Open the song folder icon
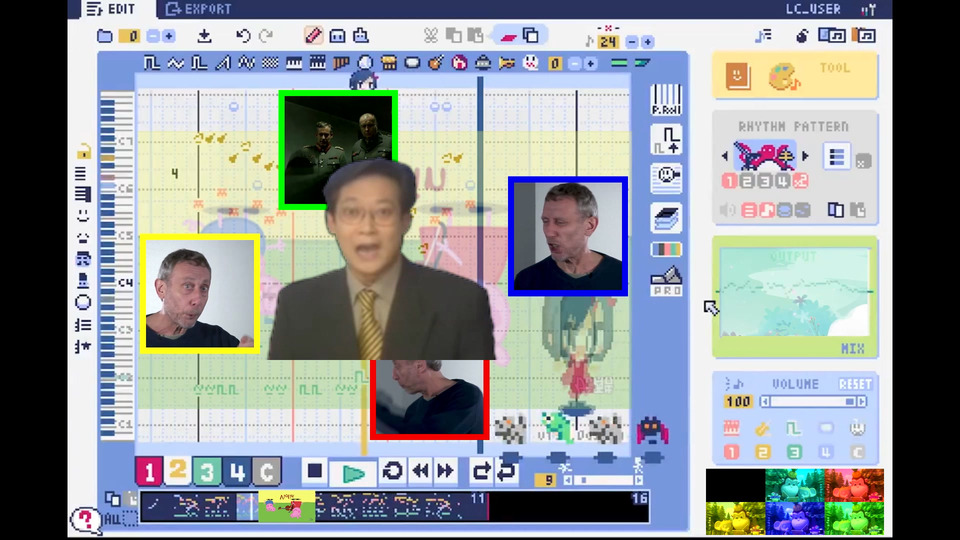The image size is (960, 540). click(x=105, y=36)
